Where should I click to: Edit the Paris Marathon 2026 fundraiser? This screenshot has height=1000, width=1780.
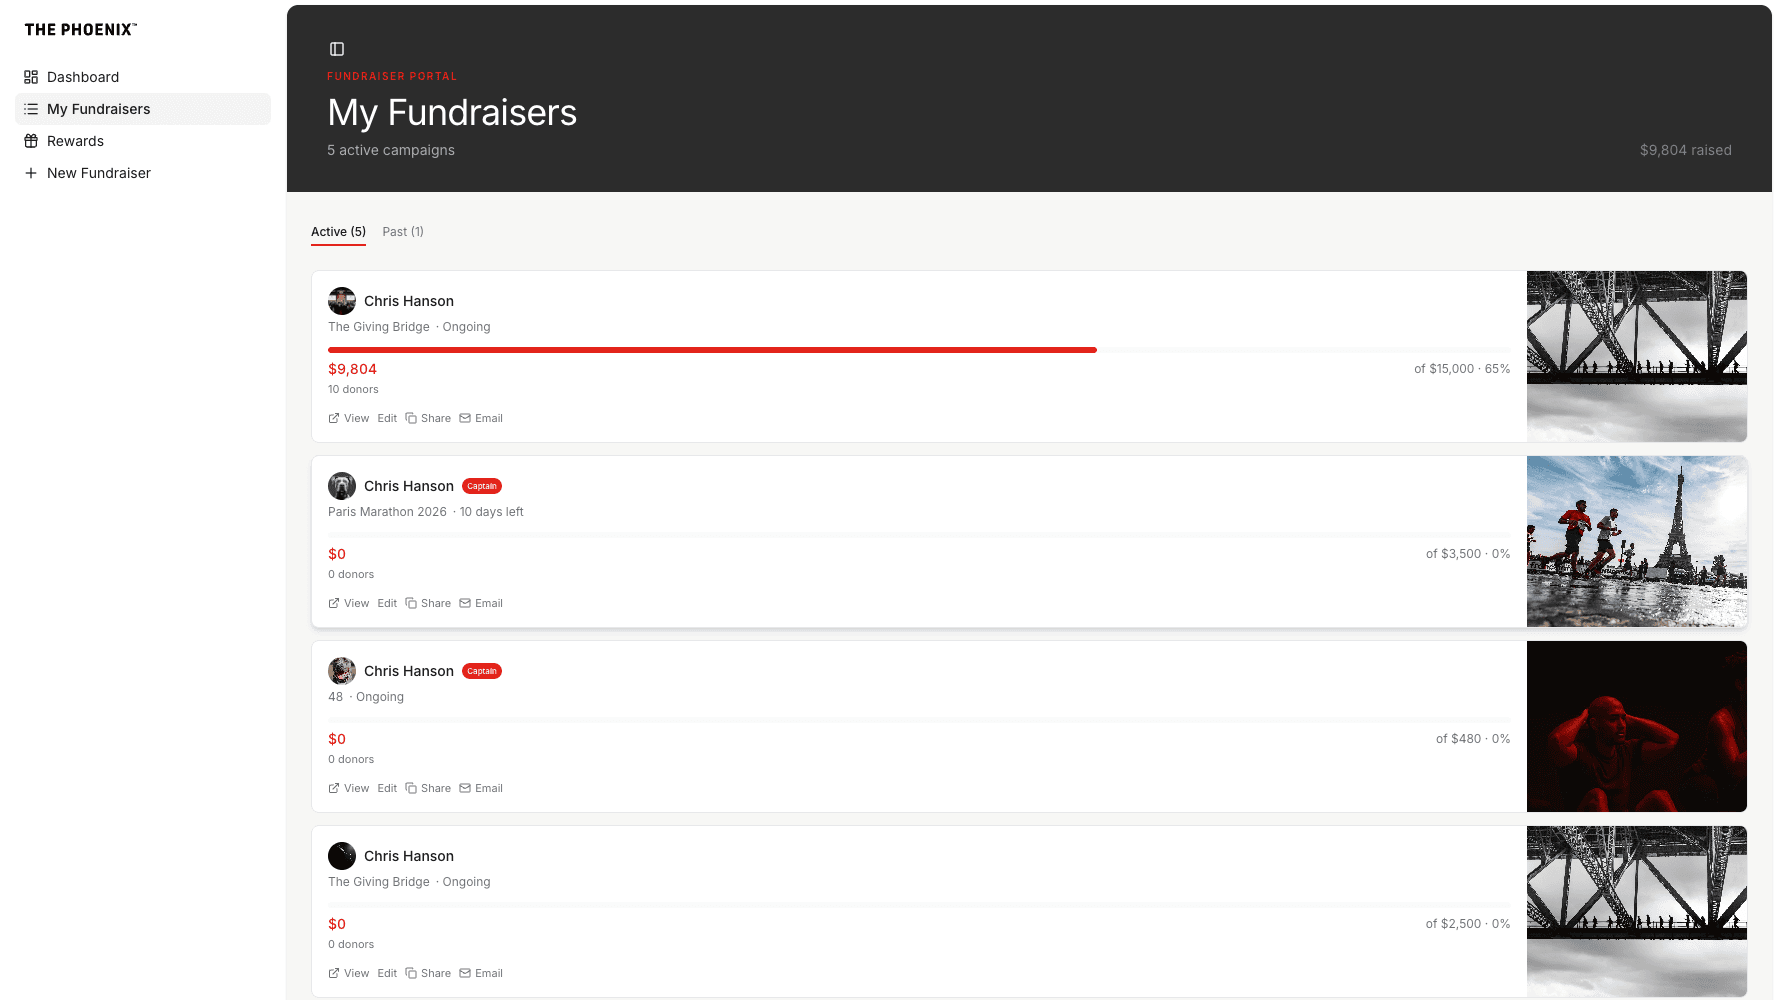coord(387,603)
